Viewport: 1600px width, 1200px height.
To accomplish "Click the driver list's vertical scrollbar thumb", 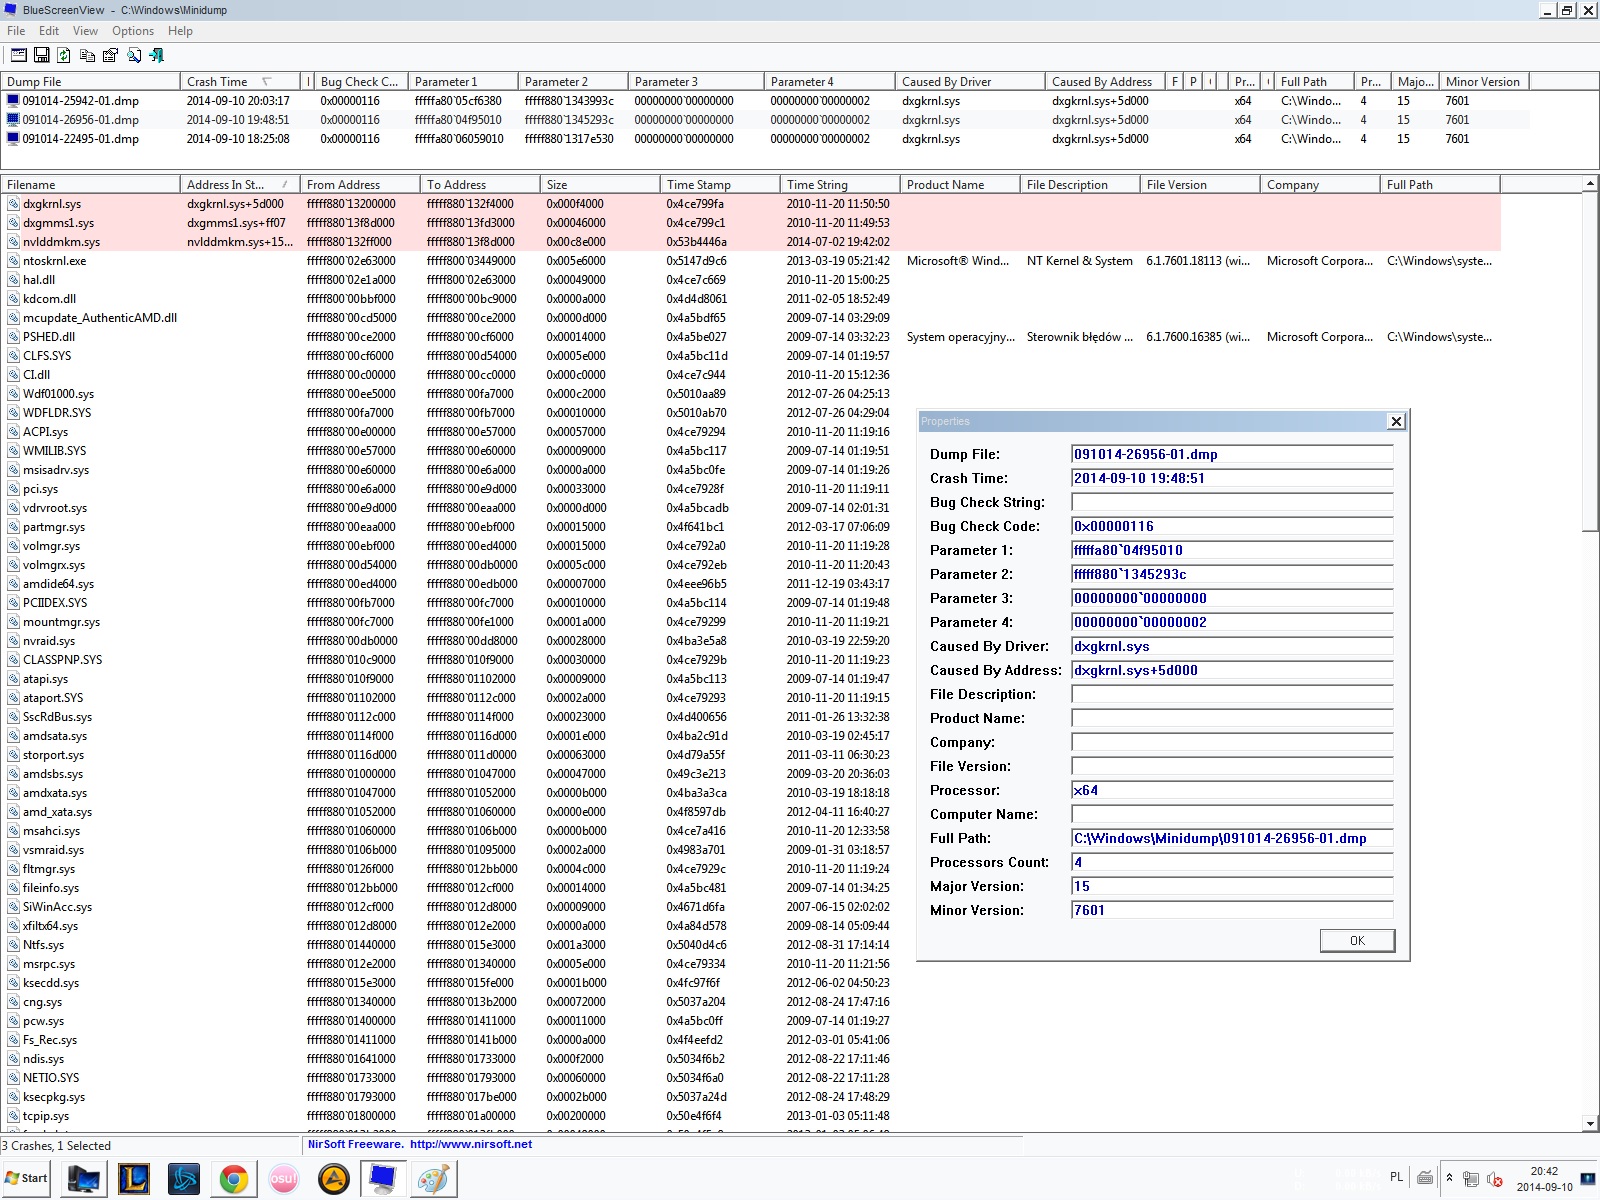I will tap(1590, 362).
